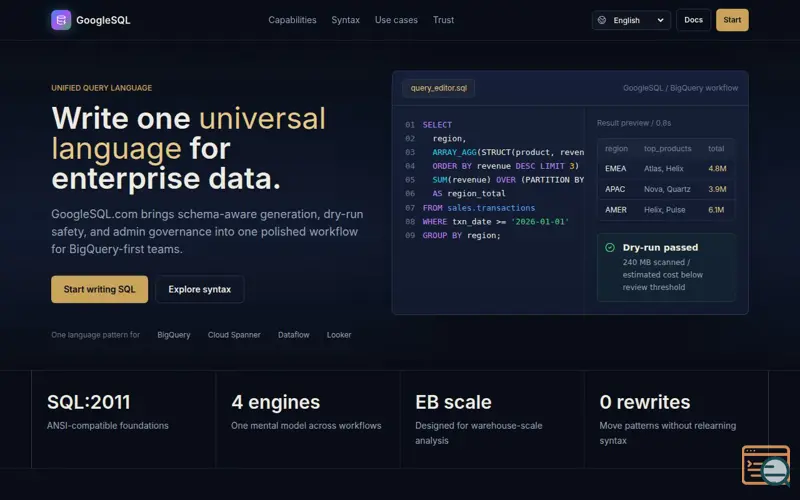The image size is (800, 500).
Task: Click the green check icon beside Dry-run passed
Action: coord(610,247)
